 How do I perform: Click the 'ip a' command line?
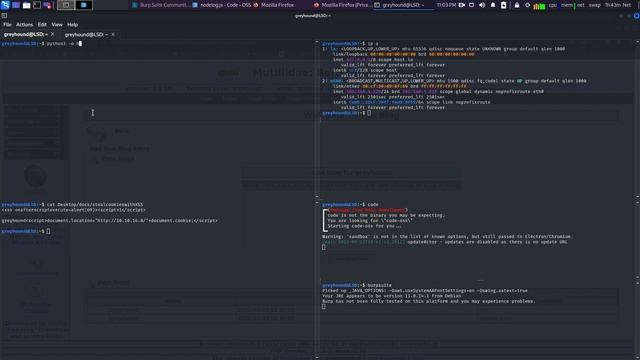[x=351, y=43]
